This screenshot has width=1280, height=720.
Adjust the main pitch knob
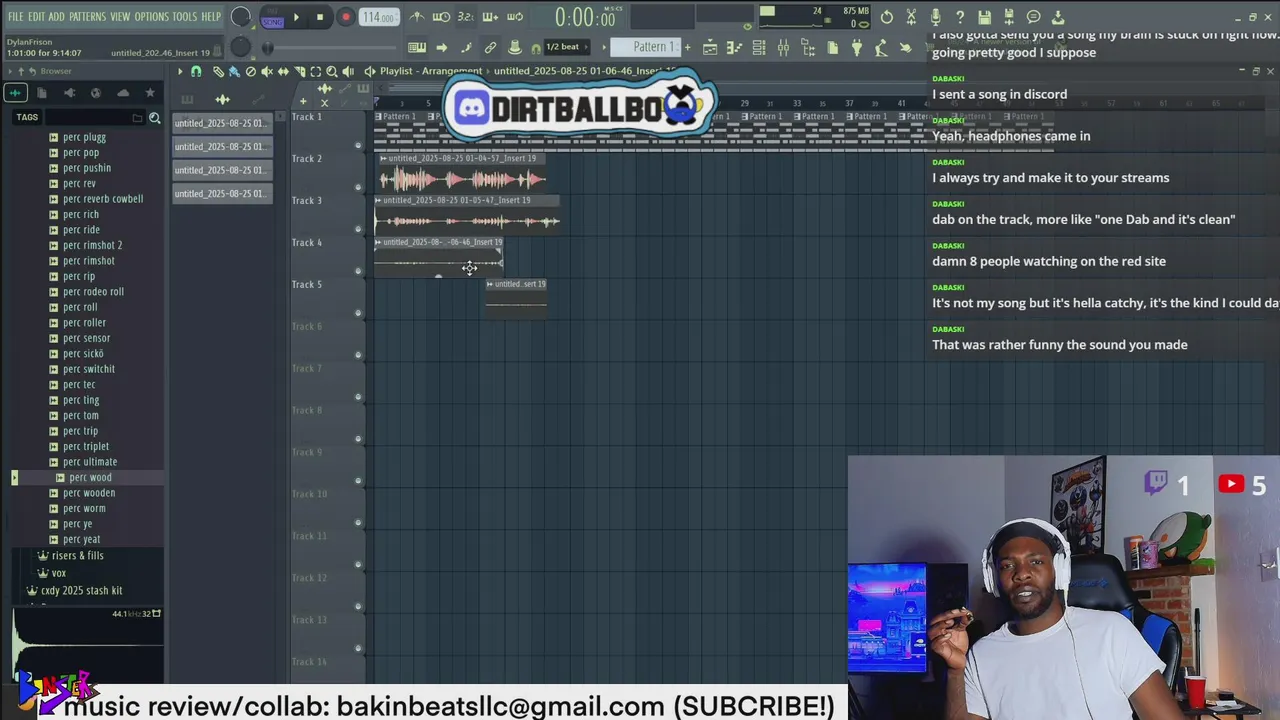tap(241, 47)
